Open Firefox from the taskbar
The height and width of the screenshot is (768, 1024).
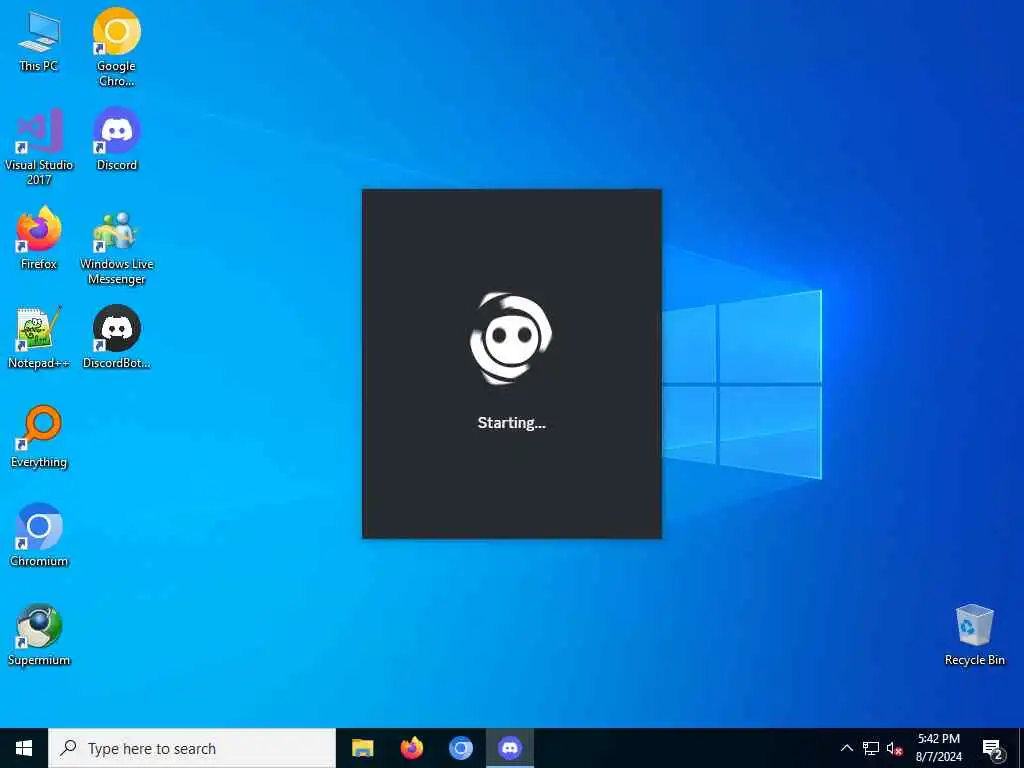[411, 748]
